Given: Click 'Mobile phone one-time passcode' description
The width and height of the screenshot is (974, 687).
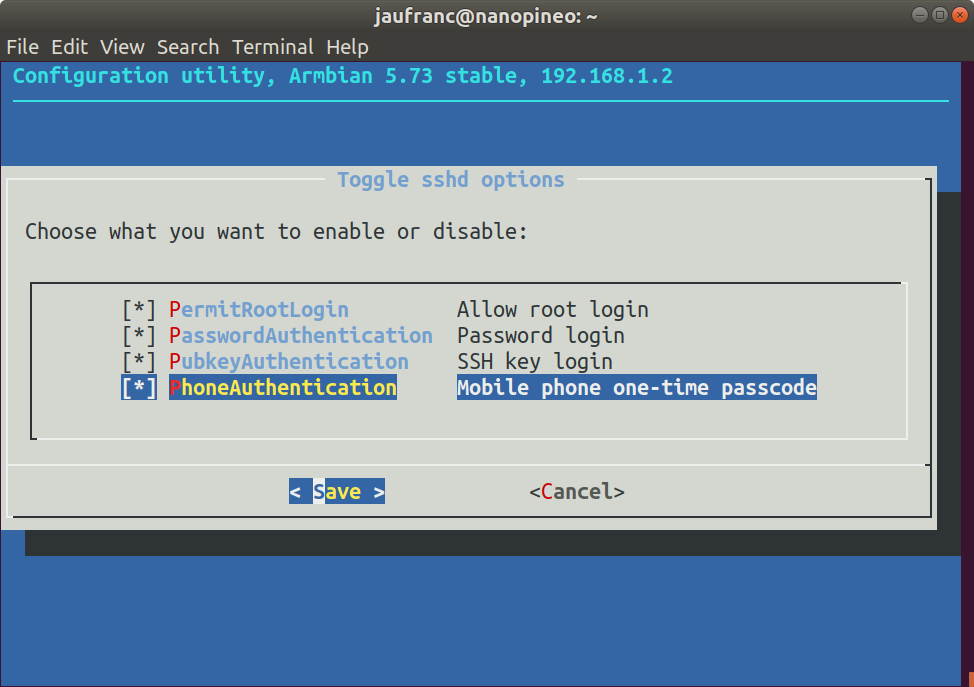Looking at the screenshot, I should [x=637, y=388].
